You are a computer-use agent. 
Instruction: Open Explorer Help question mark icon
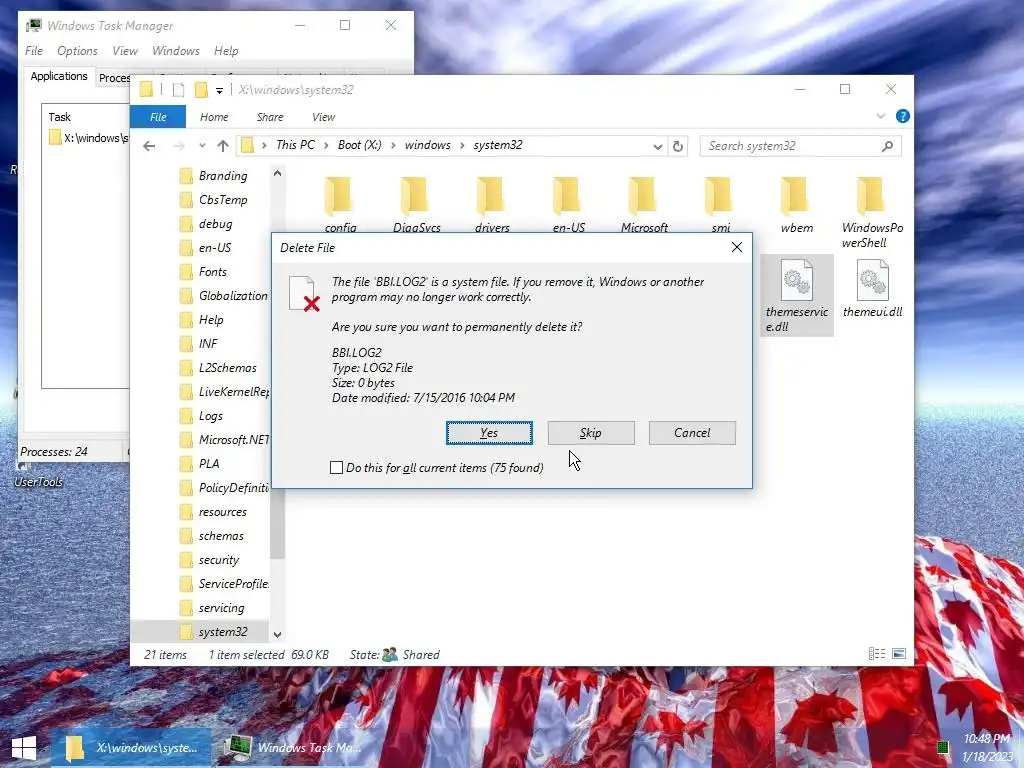903,116
